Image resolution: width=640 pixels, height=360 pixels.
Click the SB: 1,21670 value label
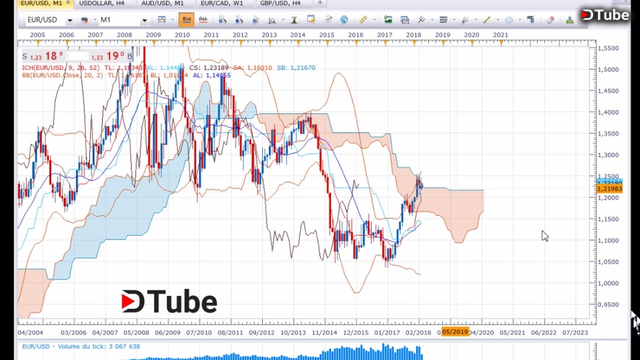pos(296,68)
